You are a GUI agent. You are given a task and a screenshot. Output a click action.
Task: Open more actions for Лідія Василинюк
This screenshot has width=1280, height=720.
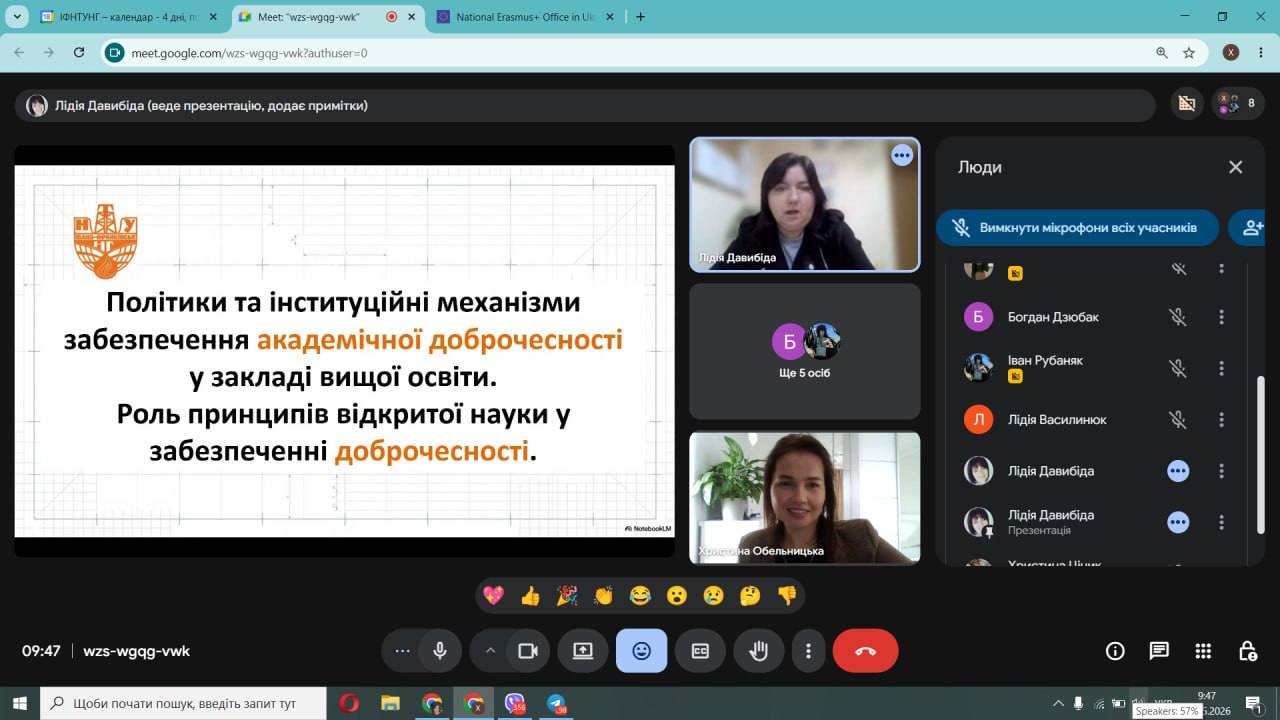(x=1221, y=420)
